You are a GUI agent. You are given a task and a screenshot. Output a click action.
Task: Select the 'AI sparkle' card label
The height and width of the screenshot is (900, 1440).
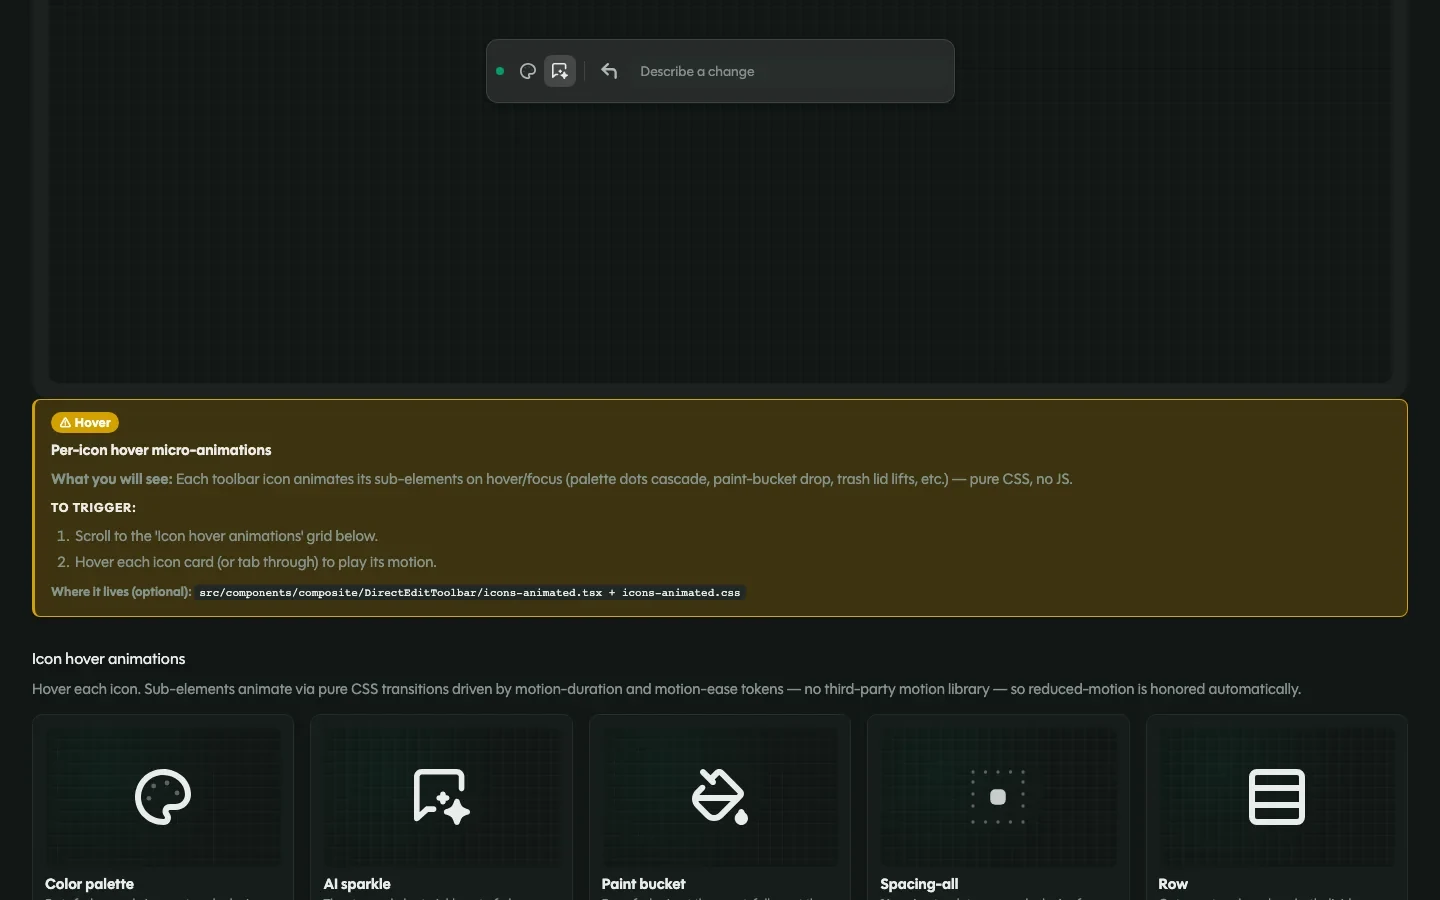coord(357,884)
